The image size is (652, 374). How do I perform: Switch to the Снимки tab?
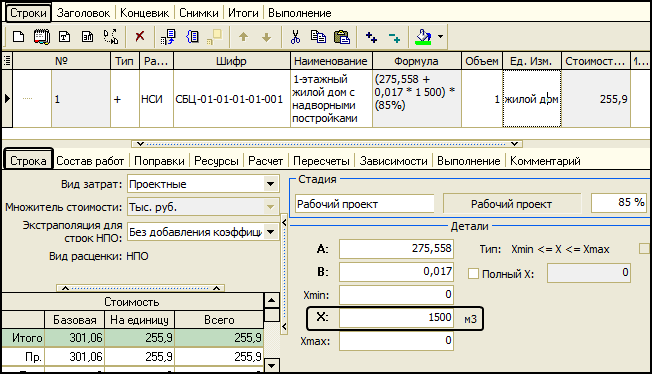point(198,13)
